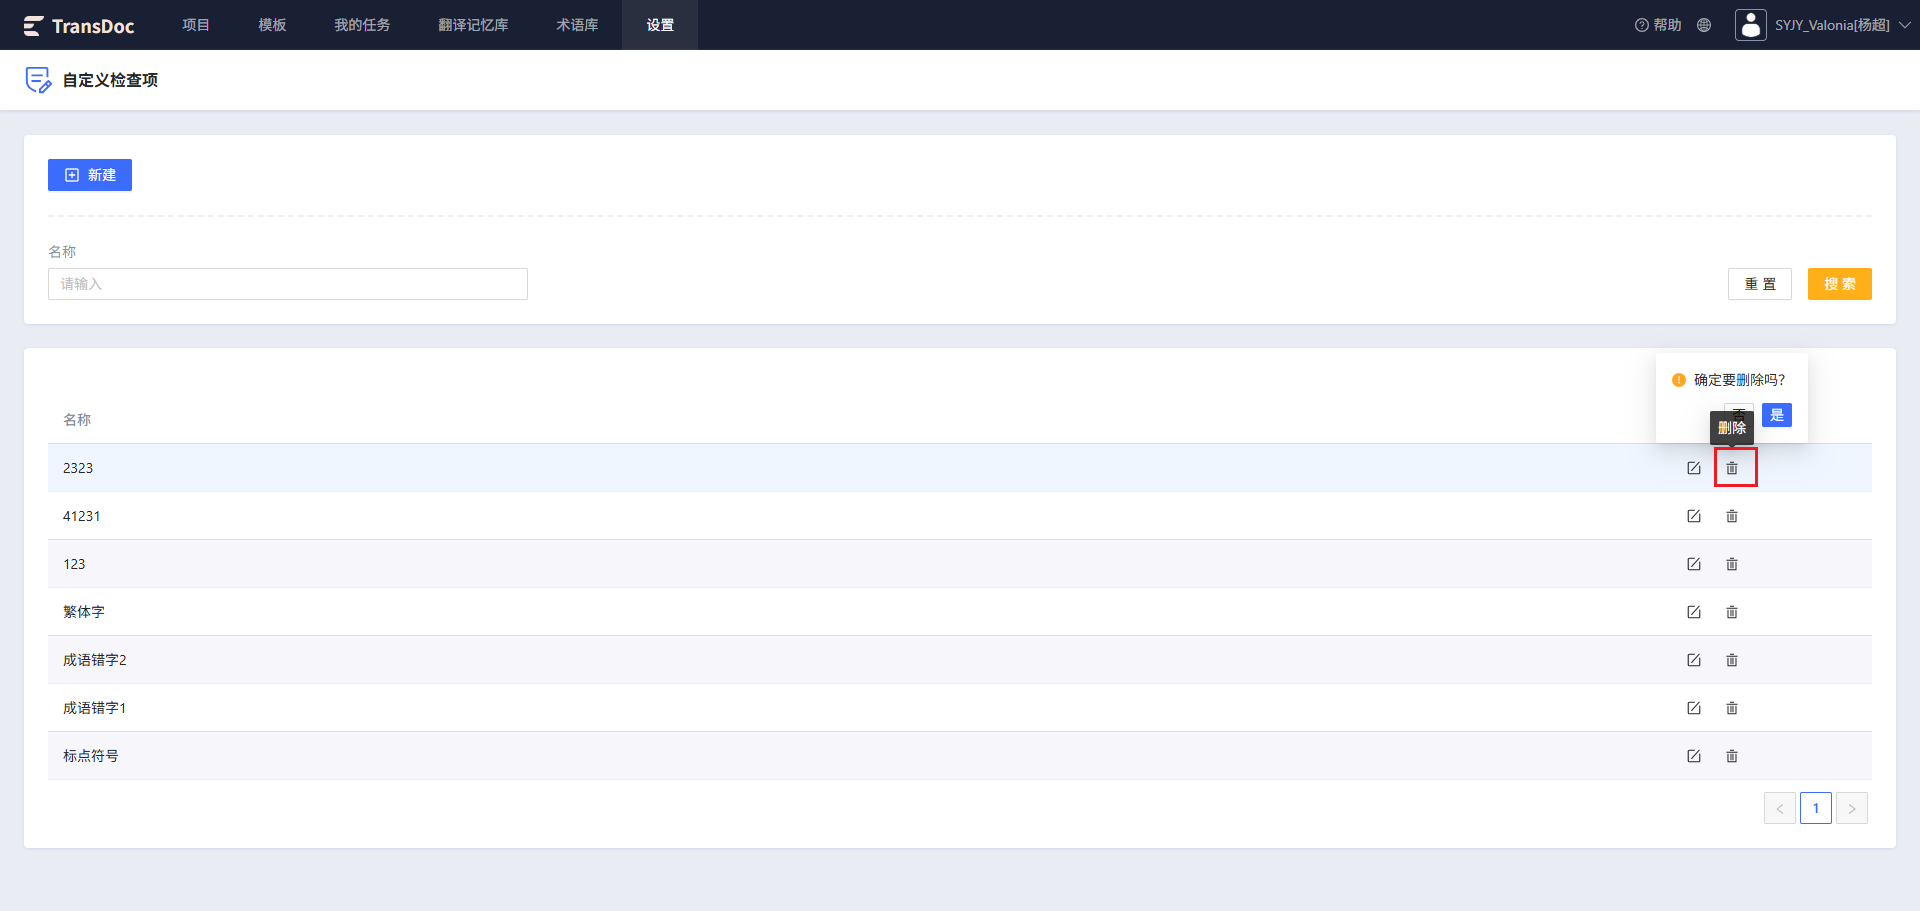Open the 帮助 help link

pyautogui.click(x=1658, y=25)
